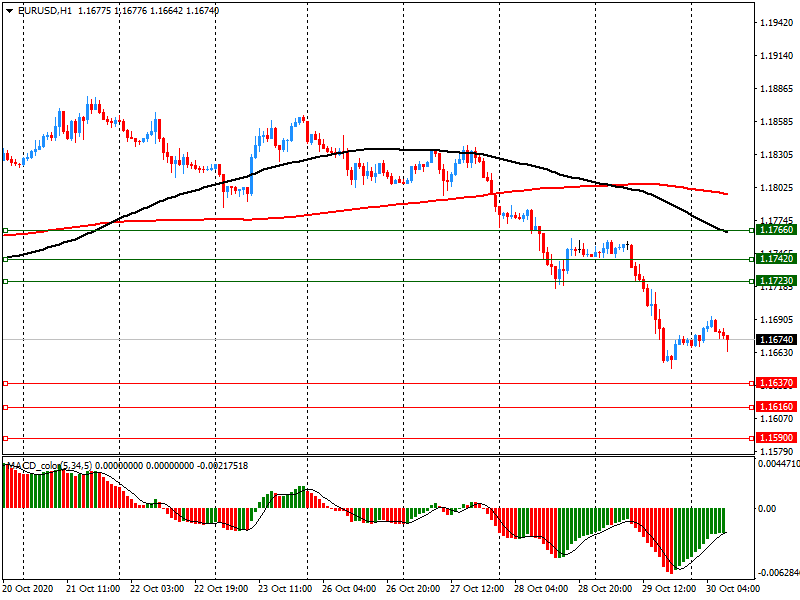Click the right-end handle of the 1.15900 line
This screenshot has height=600, width=800.
752,439
